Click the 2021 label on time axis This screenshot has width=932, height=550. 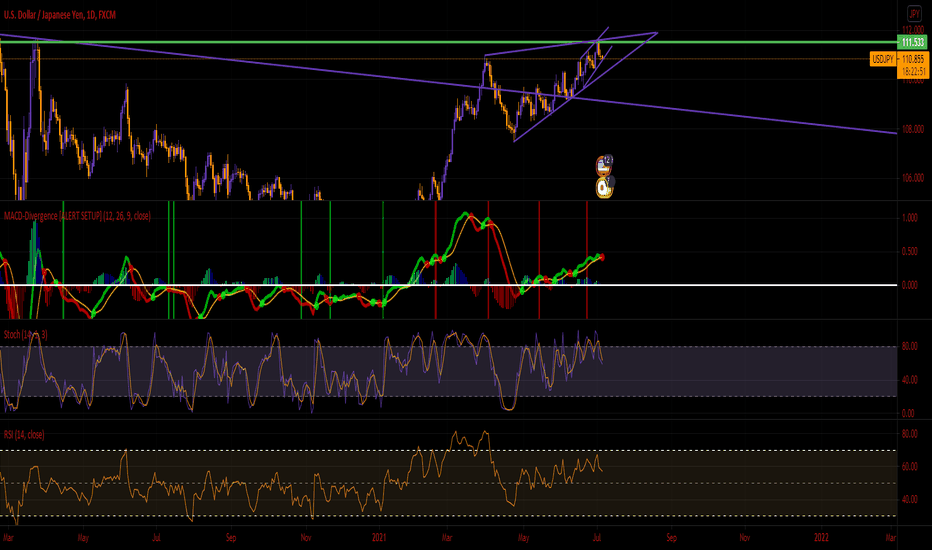click(x=379, y=538)
